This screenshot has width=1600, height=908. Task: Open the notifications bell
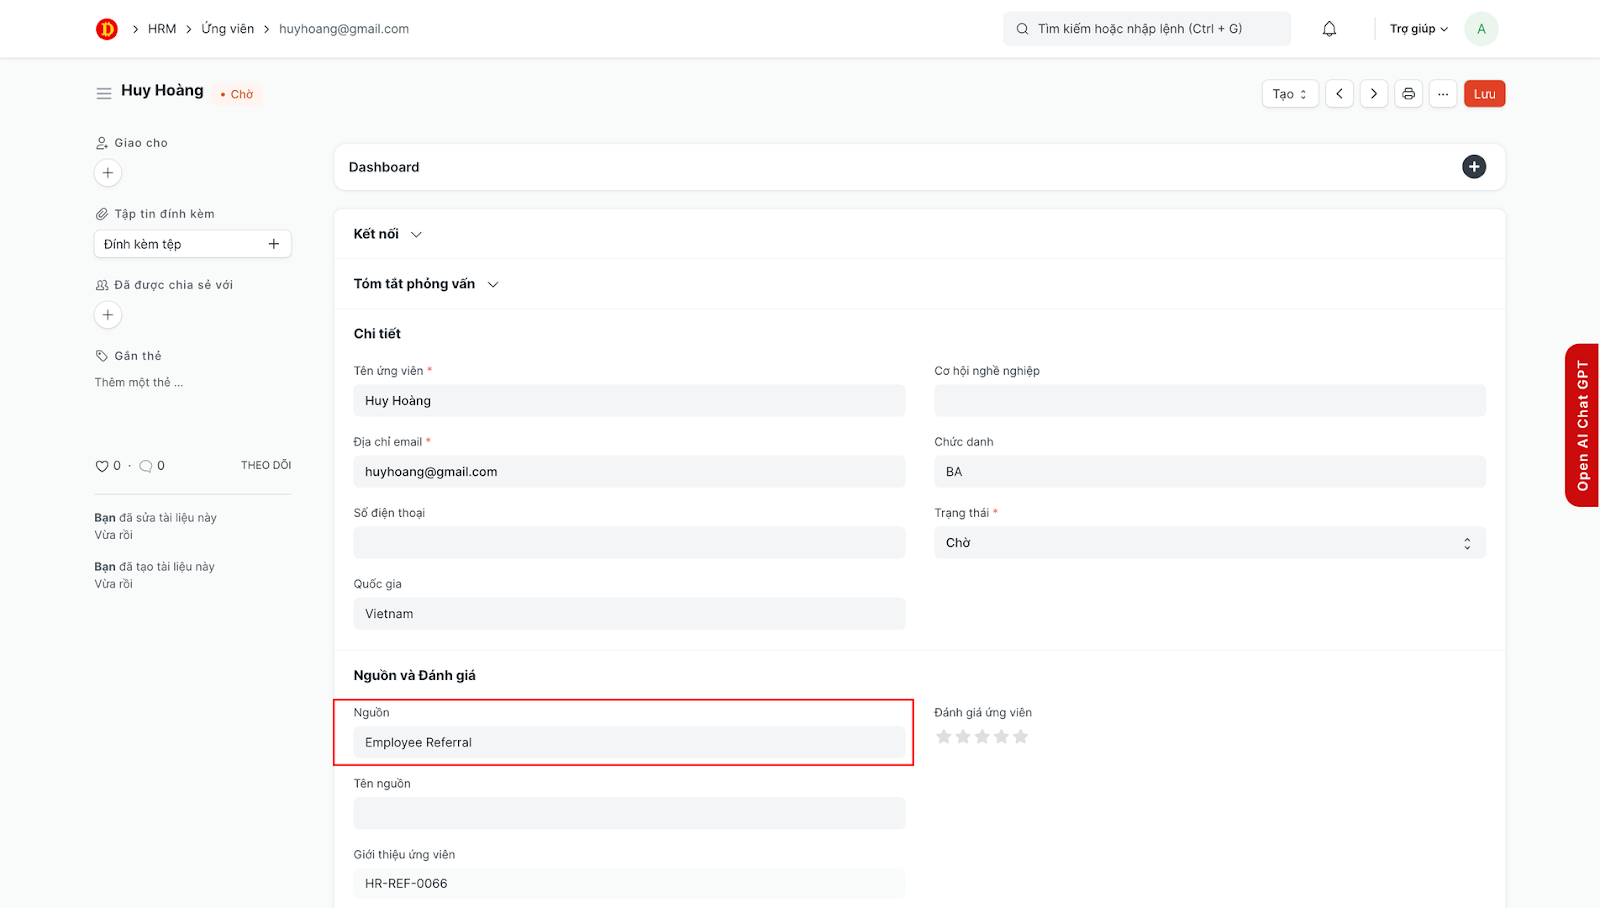click(x=1329, y=29)
